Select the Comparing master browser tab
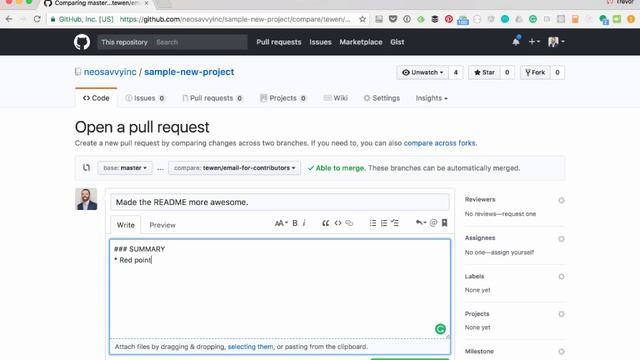Screen dimensions: 640x360 click(x=96, y=3)
